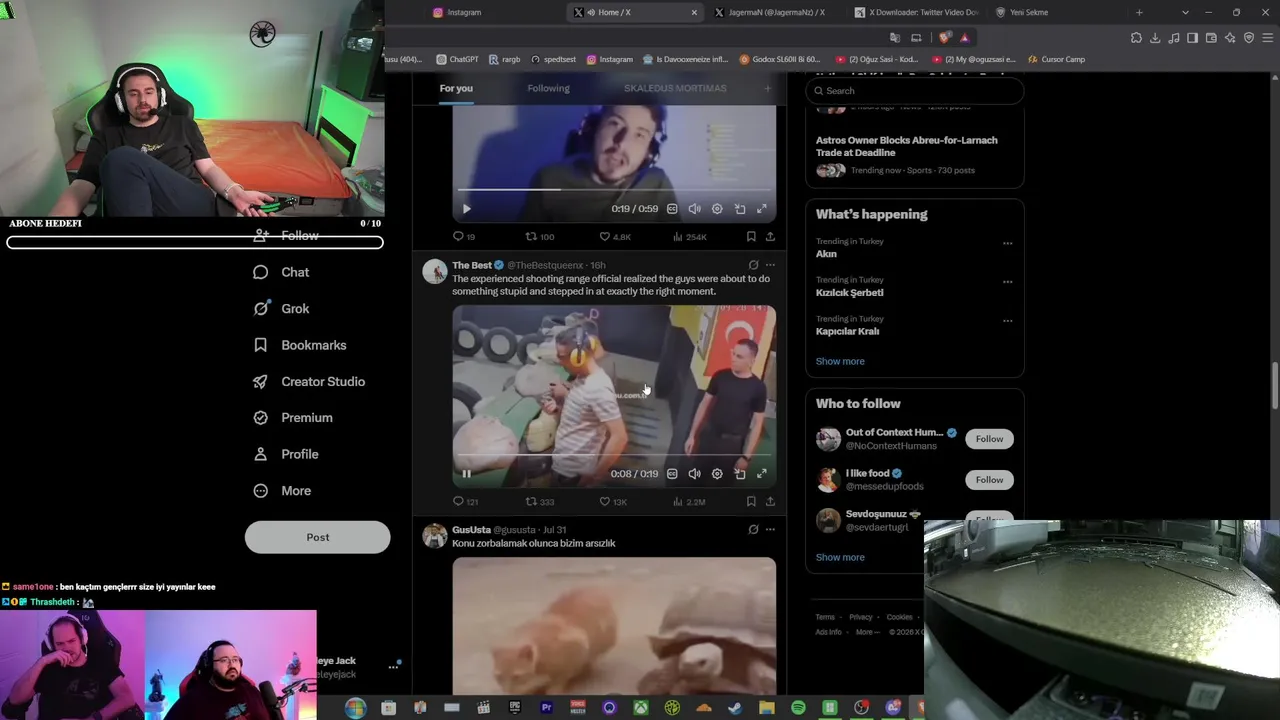
Task: Open Creator Studio from the sidebar
Action: (309, 382)
